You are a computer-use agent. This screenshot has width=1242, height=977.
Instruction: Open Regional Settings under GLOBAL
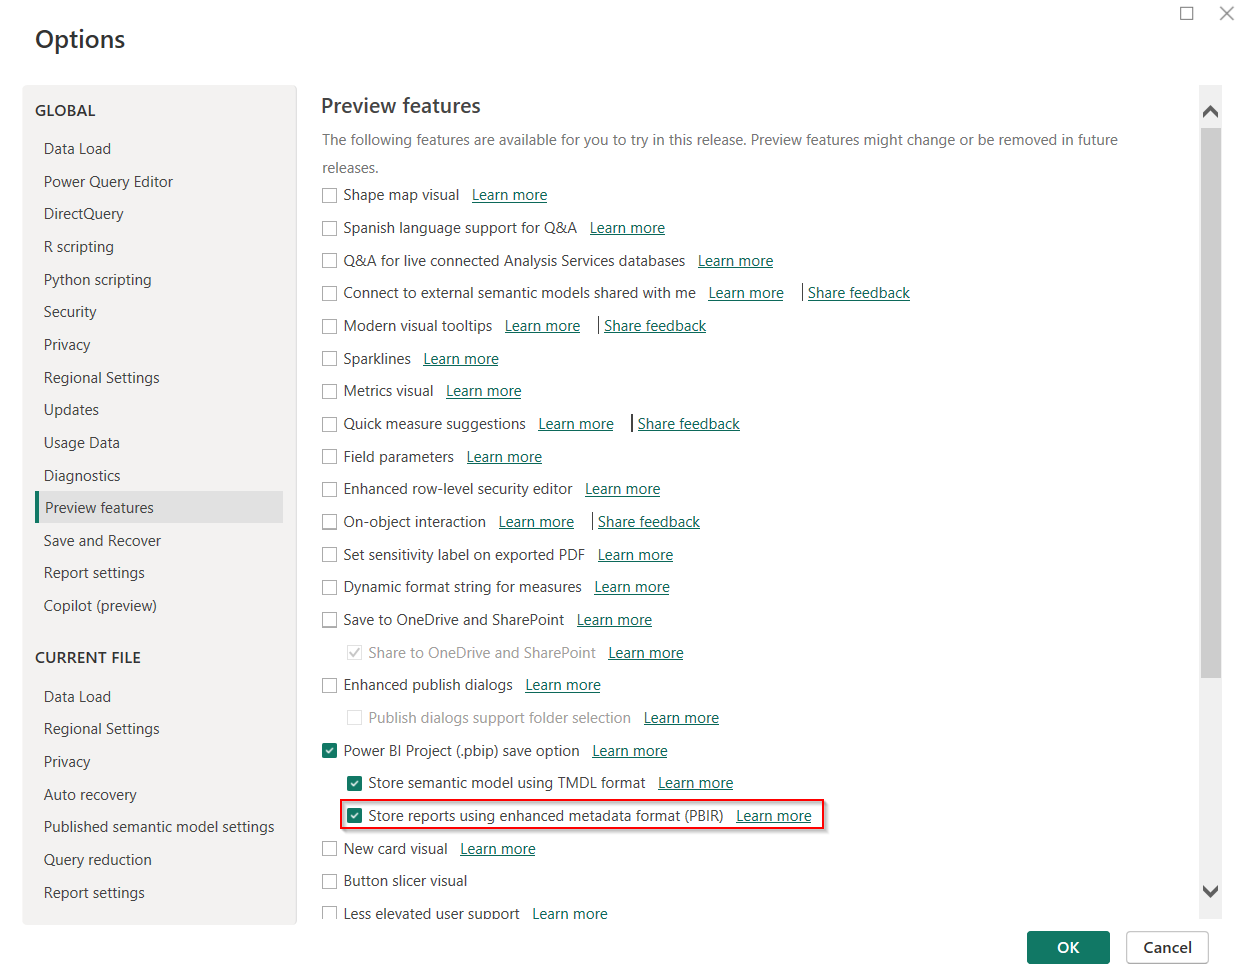click(101, 378)
